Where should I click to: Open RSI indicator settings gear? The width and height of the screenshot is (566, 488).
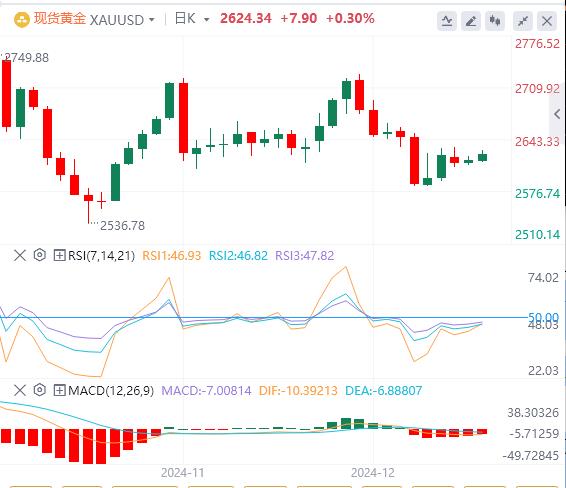(40, 255)
